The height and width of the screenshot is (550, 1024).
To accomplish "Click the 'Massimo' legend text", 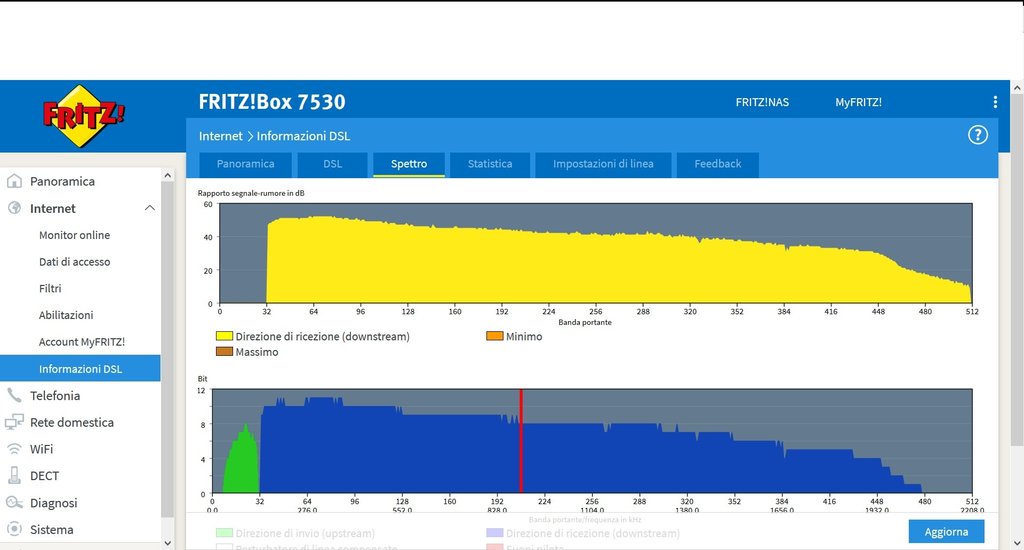I will 257,352.
